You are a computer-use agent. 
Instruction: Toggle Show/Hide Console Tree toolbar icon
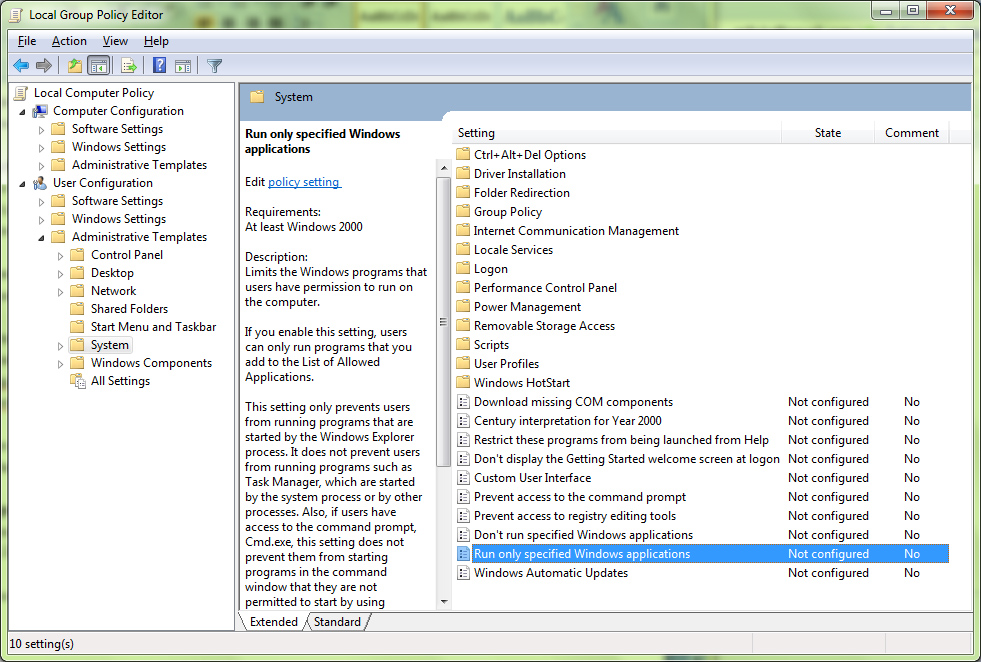click(98, 65)
